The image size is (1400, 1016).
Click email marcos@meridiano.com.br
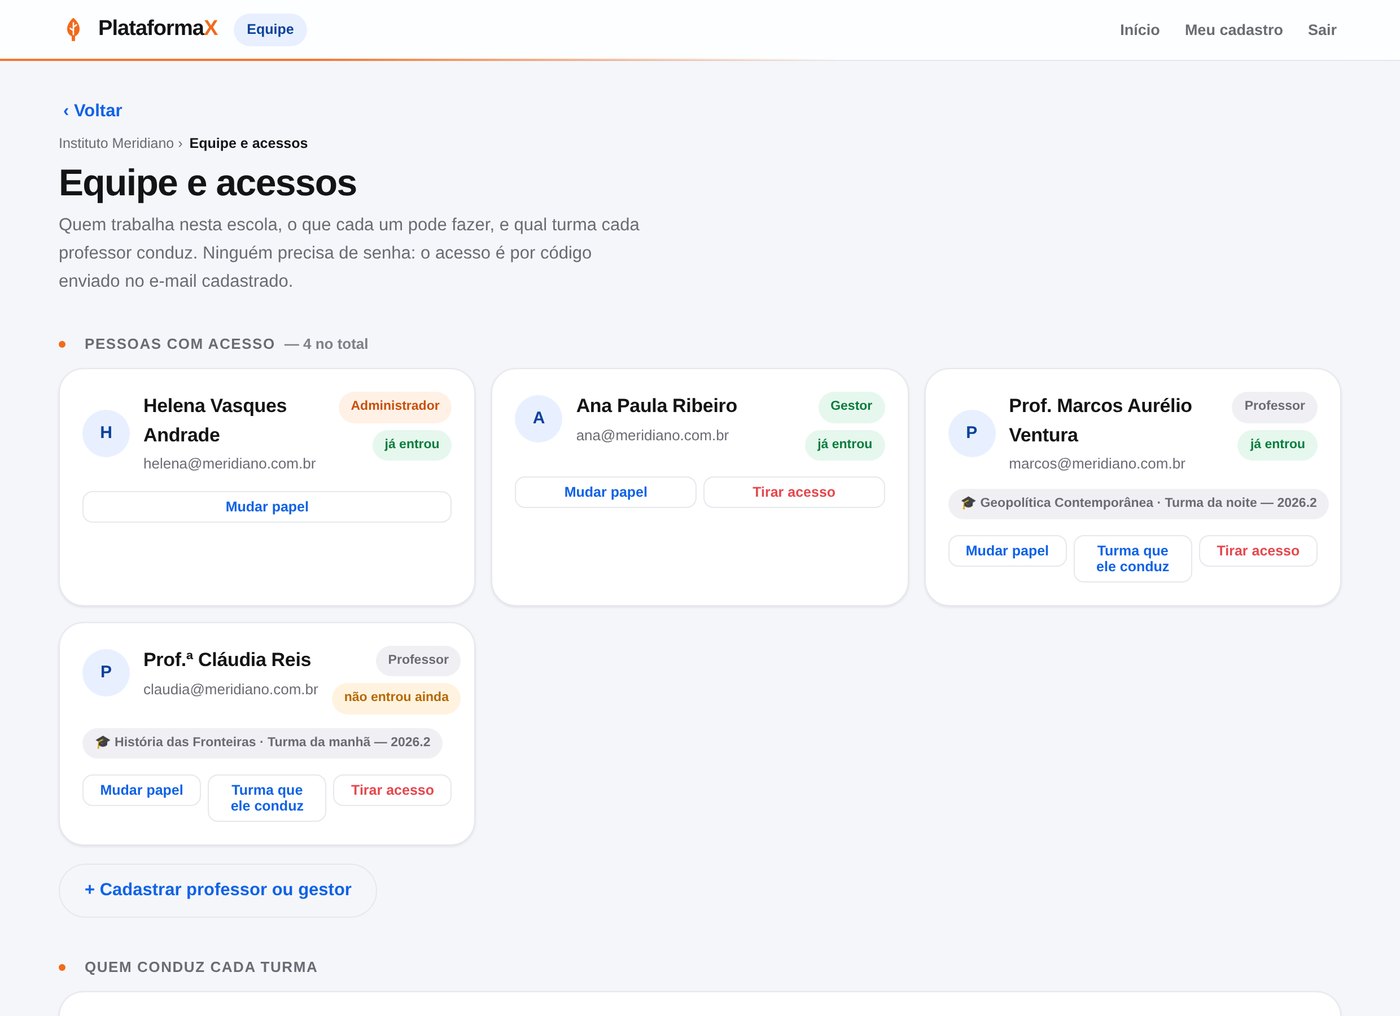point(1097,464)
